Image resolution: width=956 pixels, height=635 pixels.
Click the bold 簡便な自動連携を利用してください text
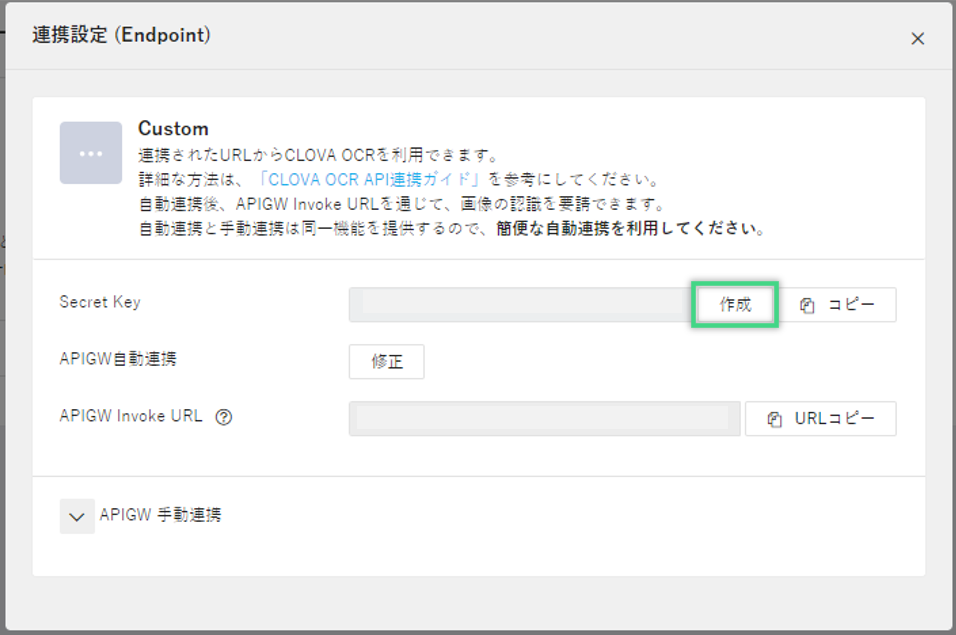coord(630,228)
